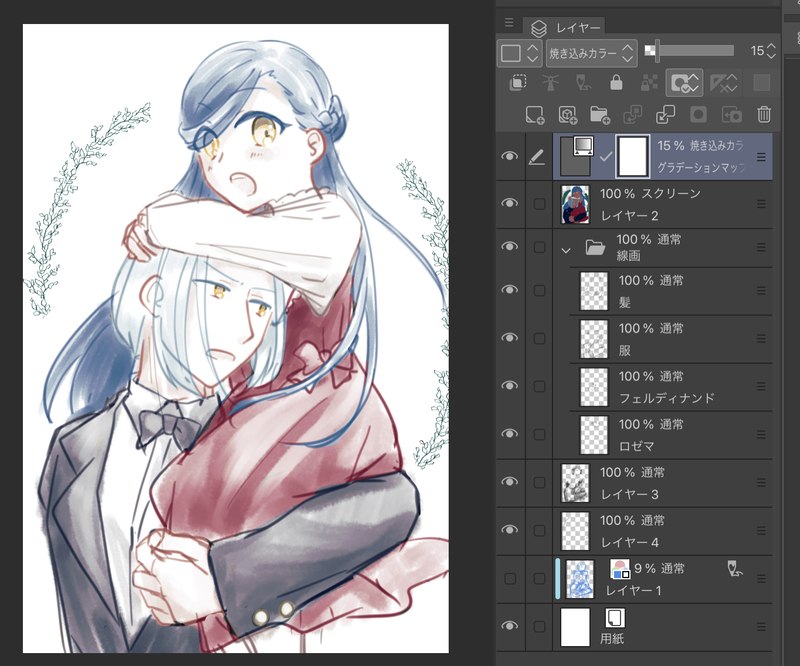Set as reference layer lighthouse icon
This screenshot has height=666, width=800.
point(551,83)
